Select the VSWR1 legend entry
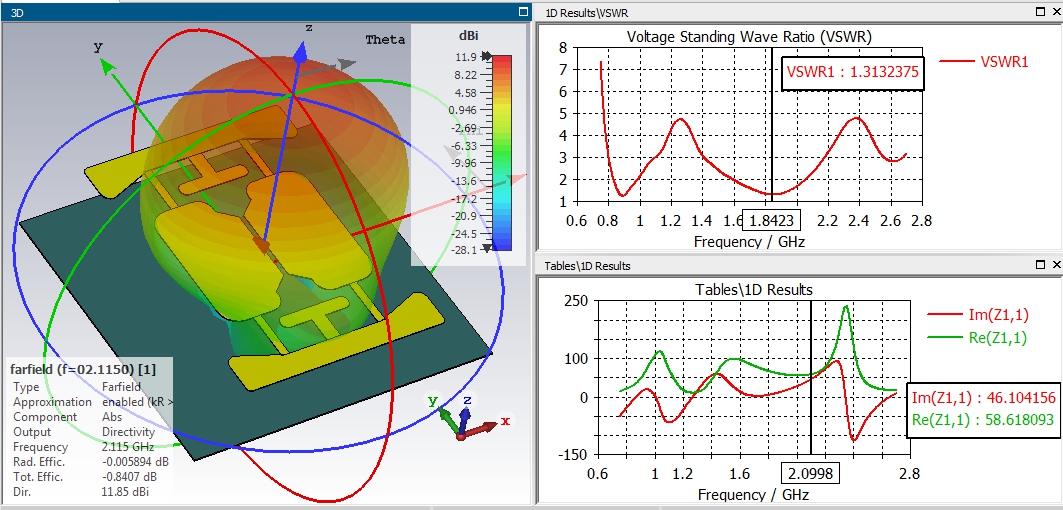This screenshot has width=1063, height=510. coord(984,62)
